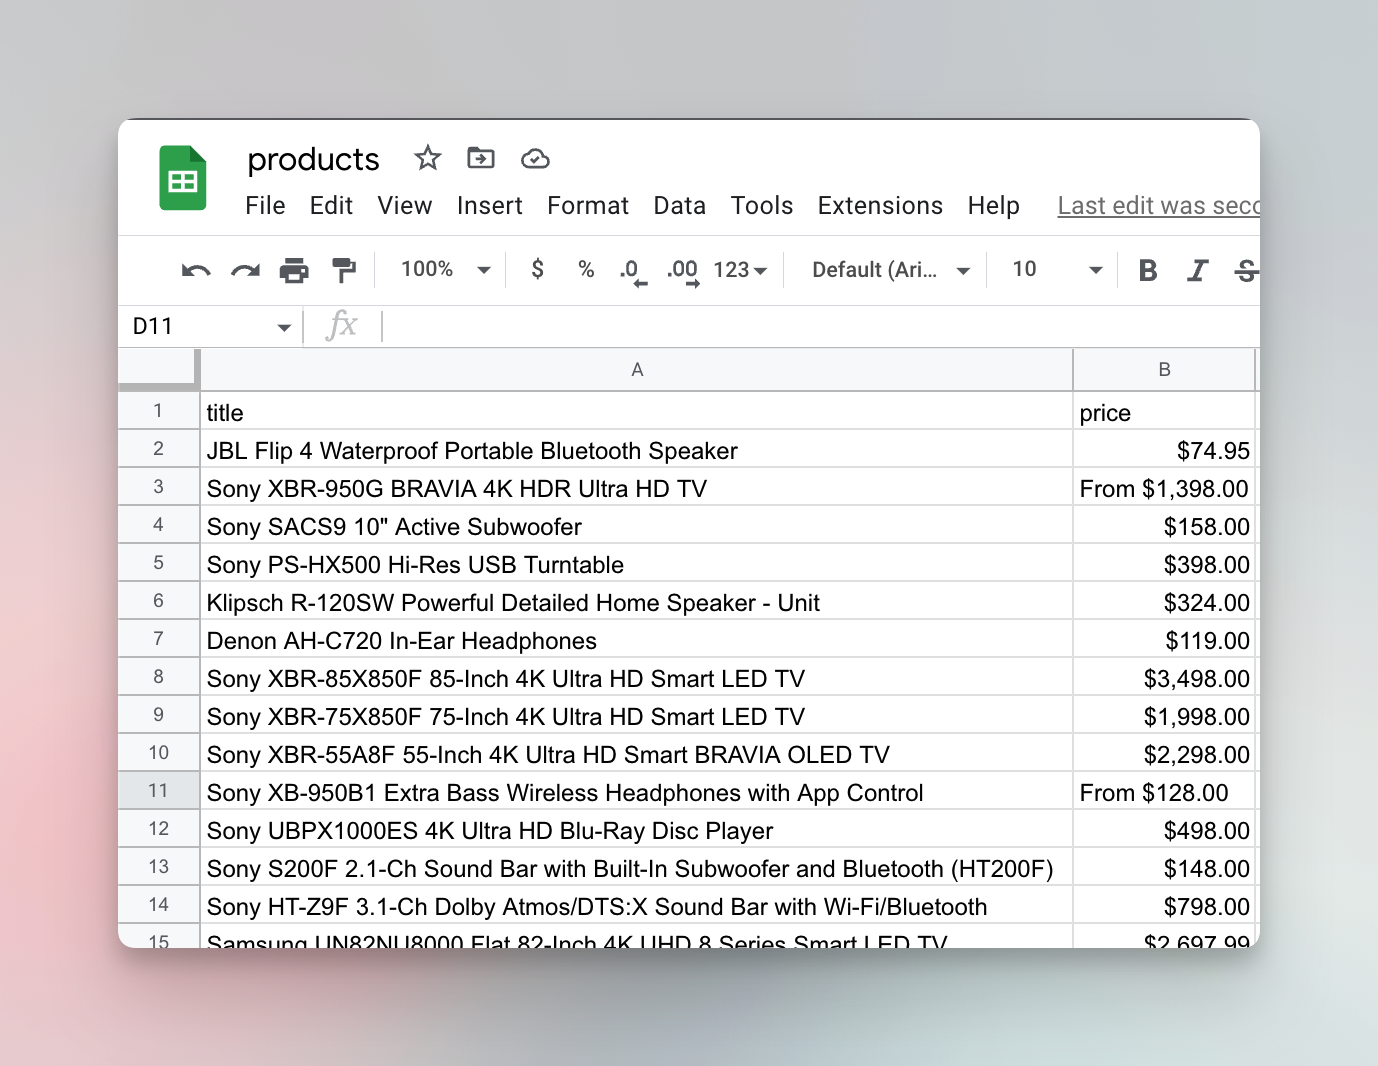
Task: Redo the last action
Action: click(245, 270)
